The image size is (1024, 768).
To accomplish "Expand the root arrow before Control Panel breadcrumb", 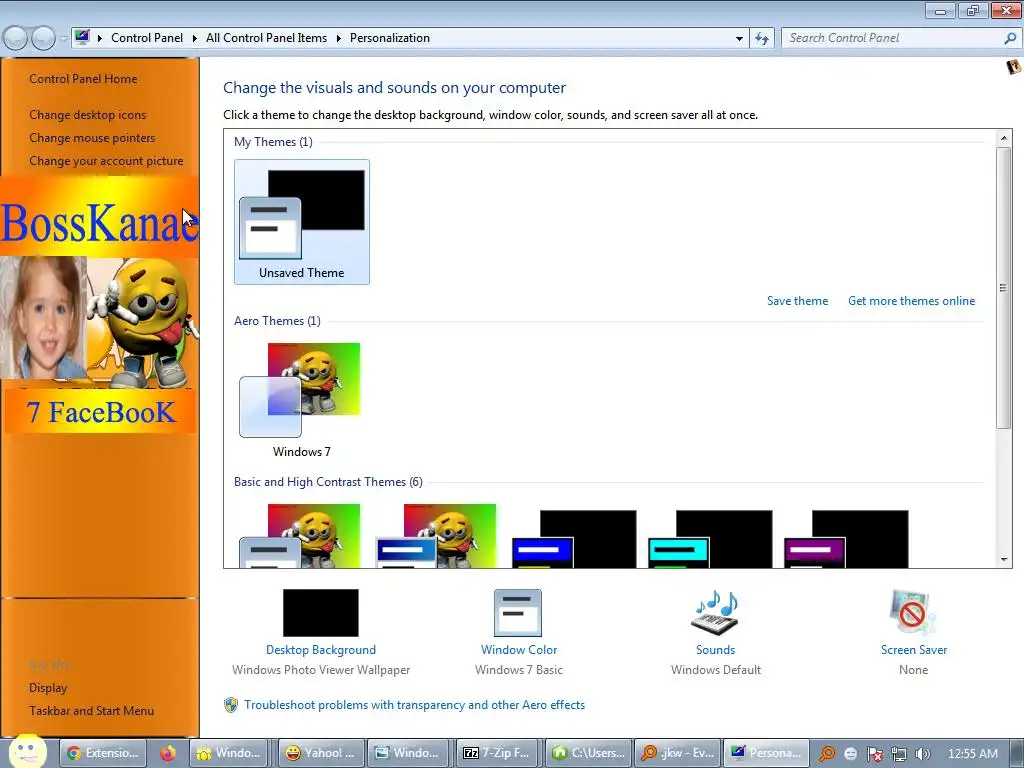I will (x=100, y=38).
